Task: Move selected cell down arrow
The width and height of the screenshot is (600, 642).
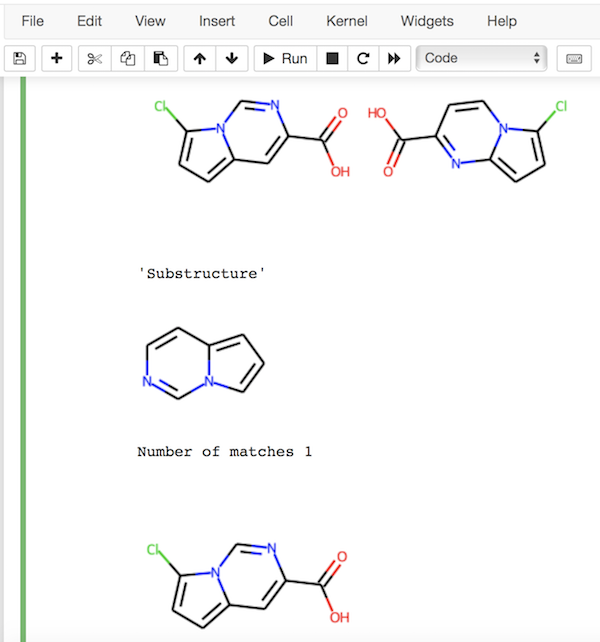Action: (232, 59)
